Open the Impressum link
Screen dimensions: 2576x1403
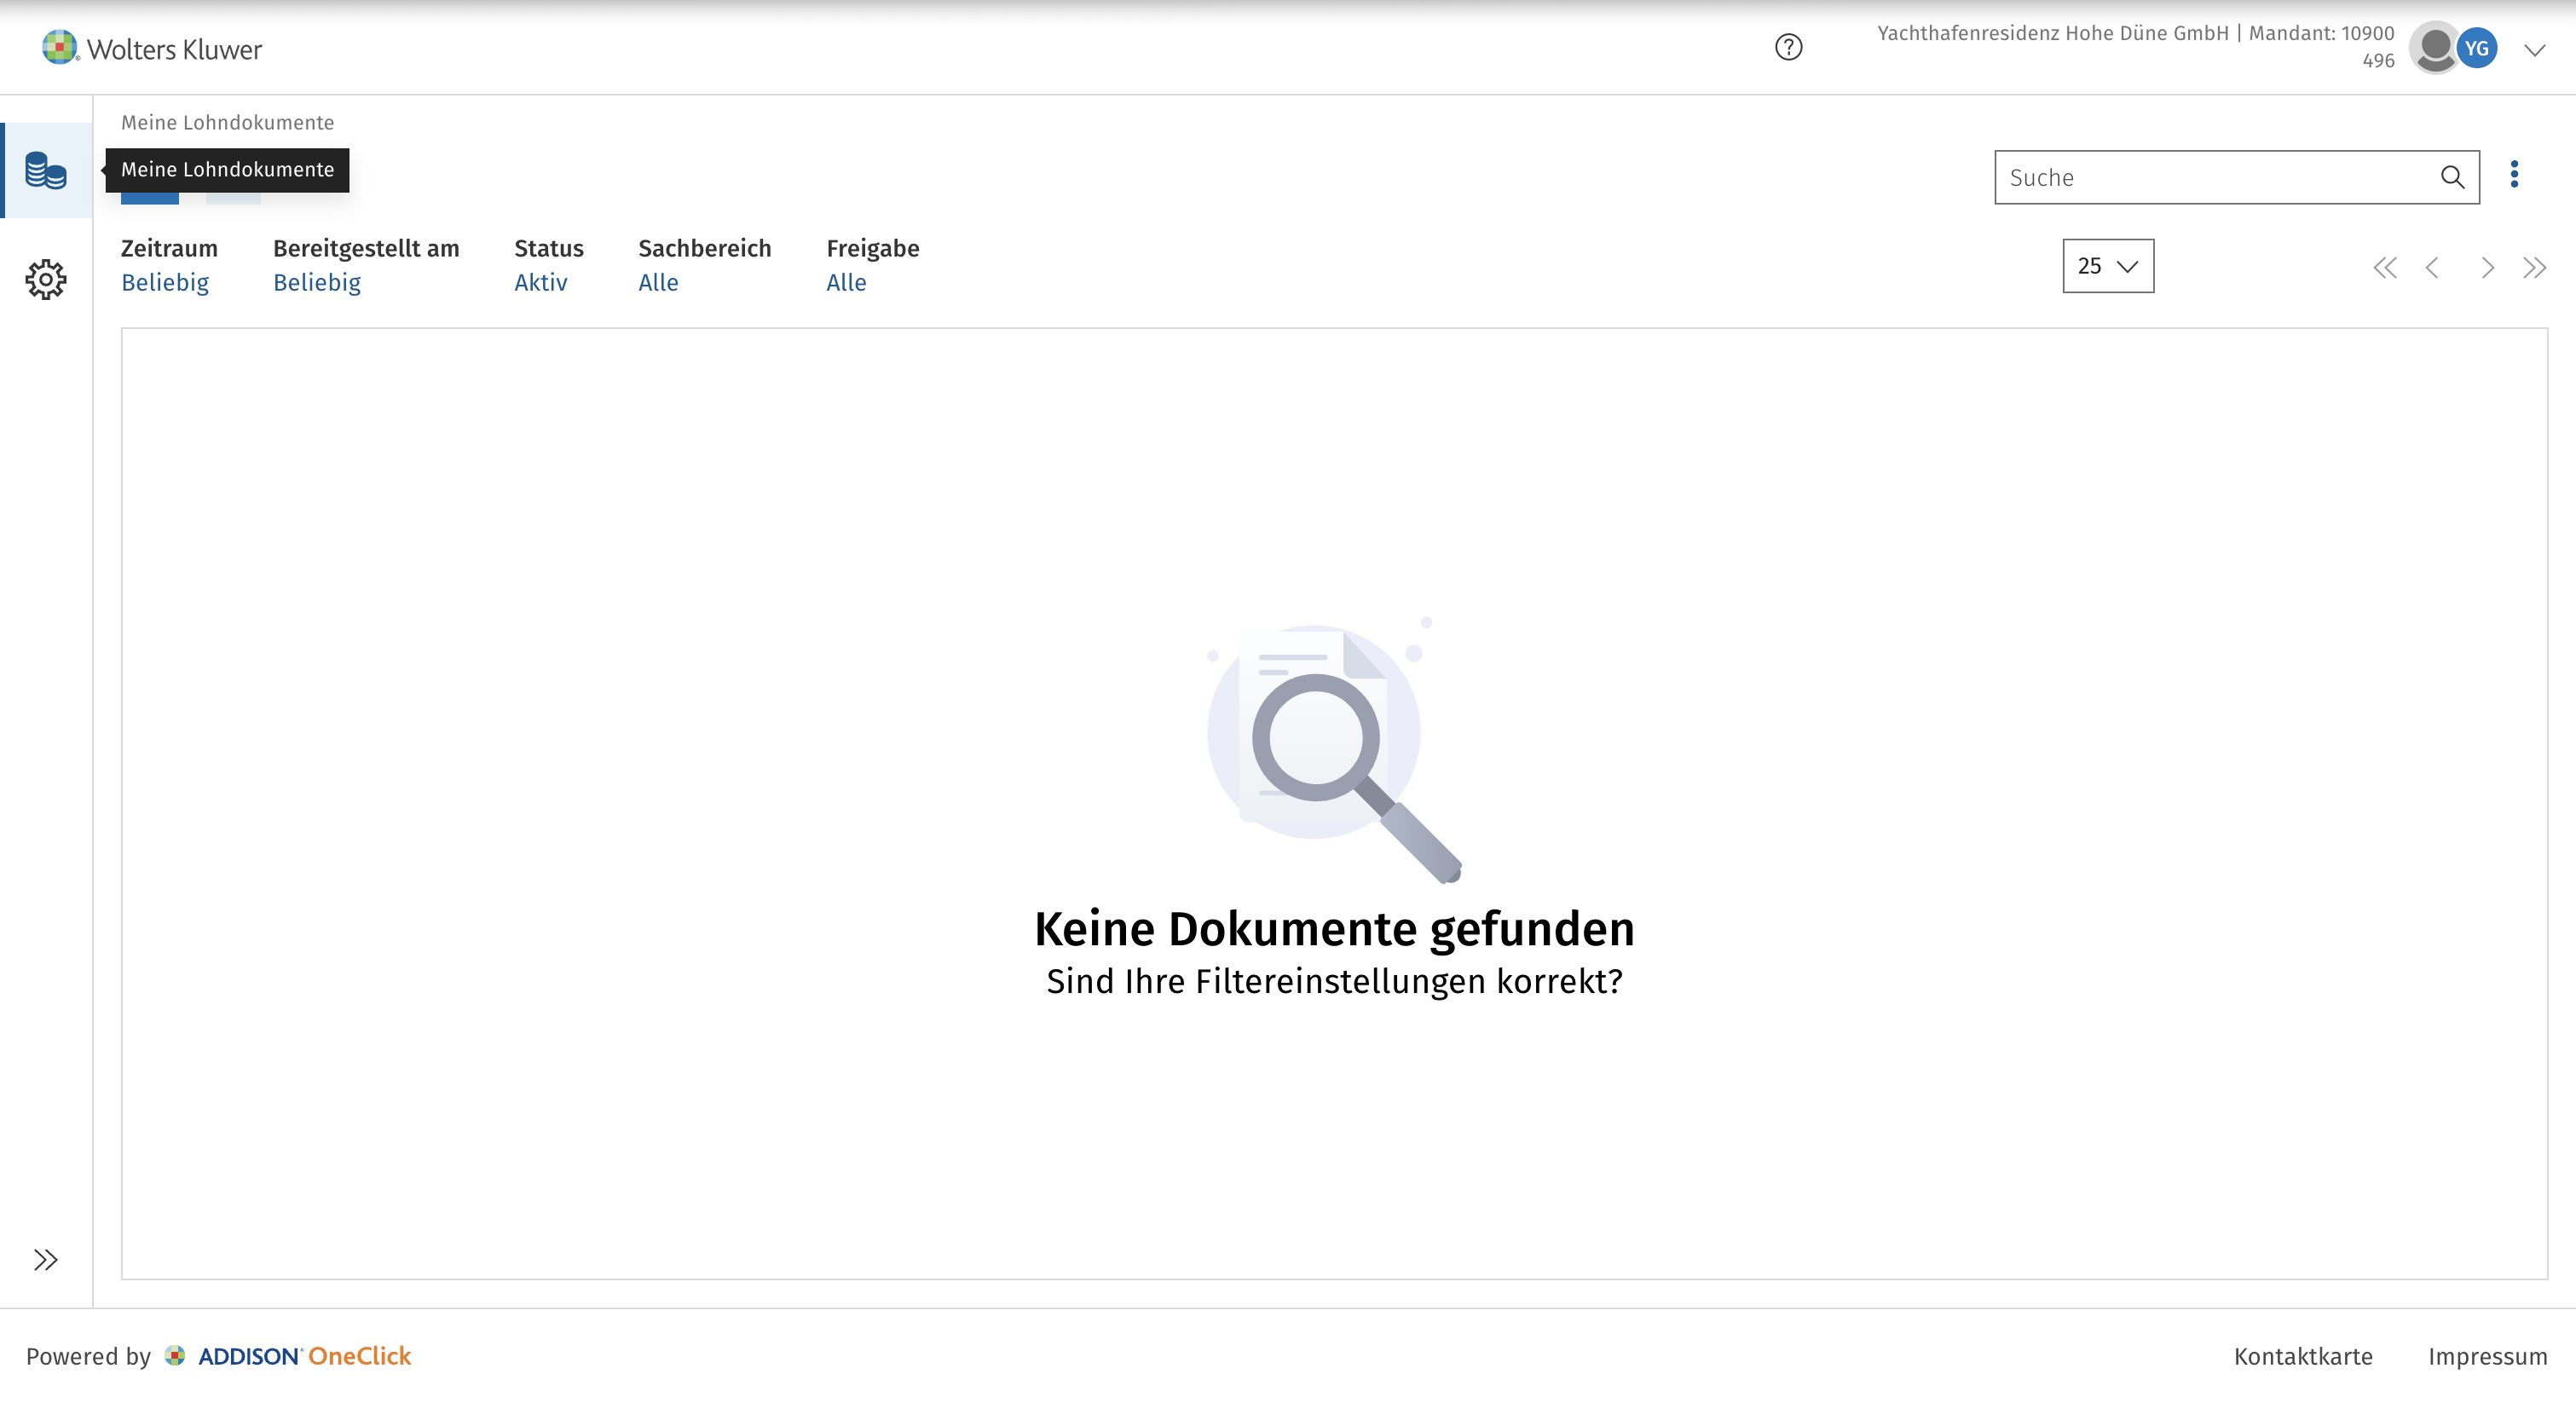pyautogui.click(x=2488, y=1356)
